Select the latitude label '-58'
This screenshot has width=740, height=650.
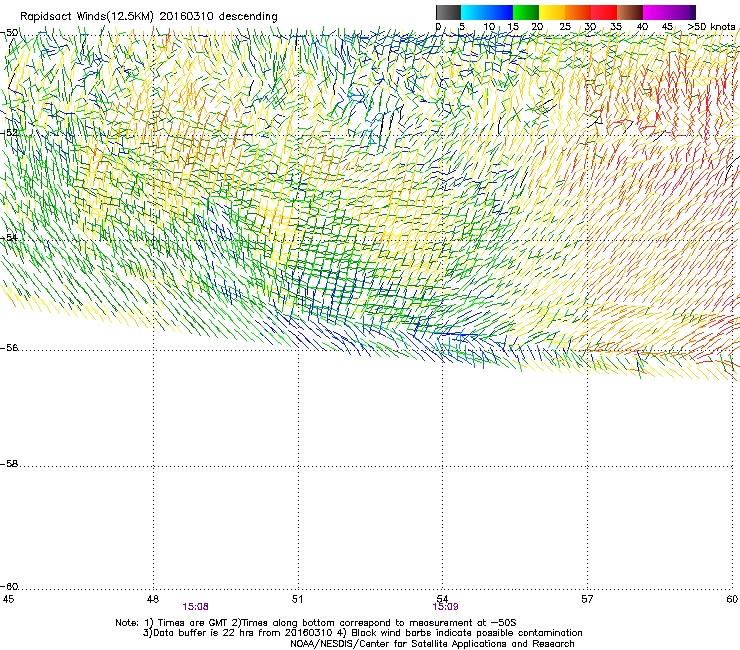(x=9, y=464)
